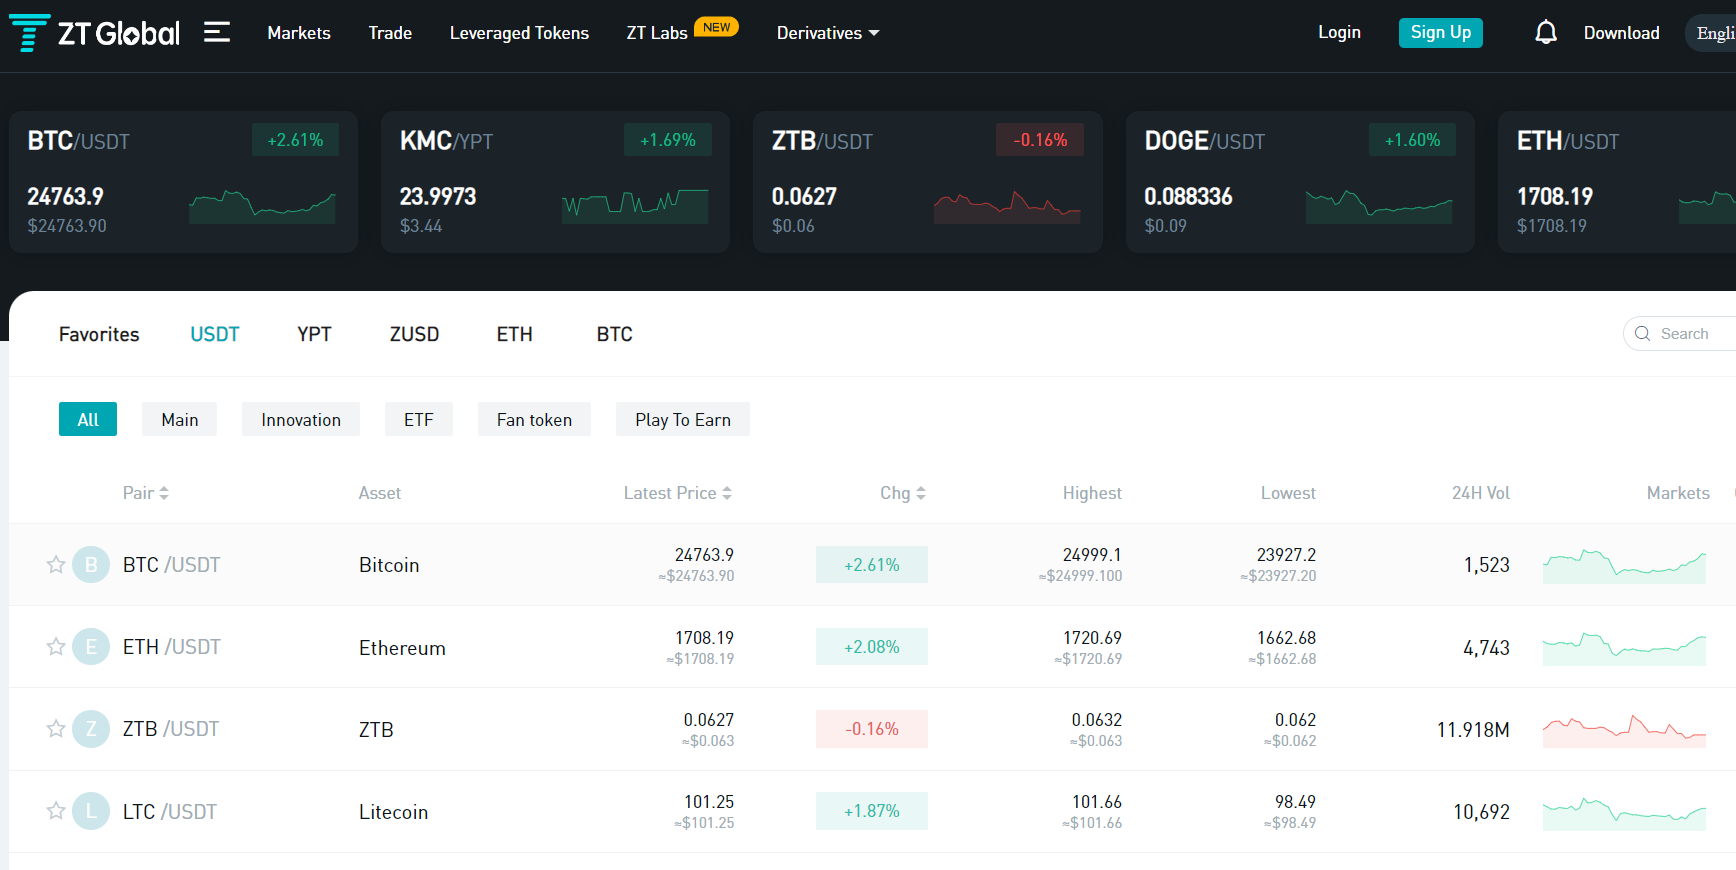Click the ETH coin icon in table
1736x870 pixels.
click(x=91, y=647)
